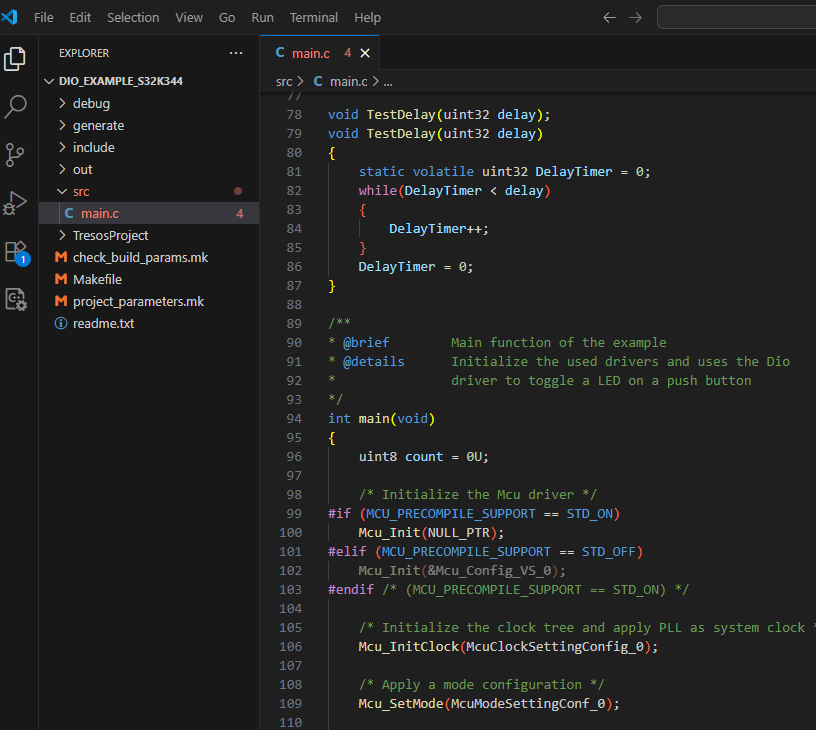
Task: Open the Terminal menu
Action: [313, 18]
